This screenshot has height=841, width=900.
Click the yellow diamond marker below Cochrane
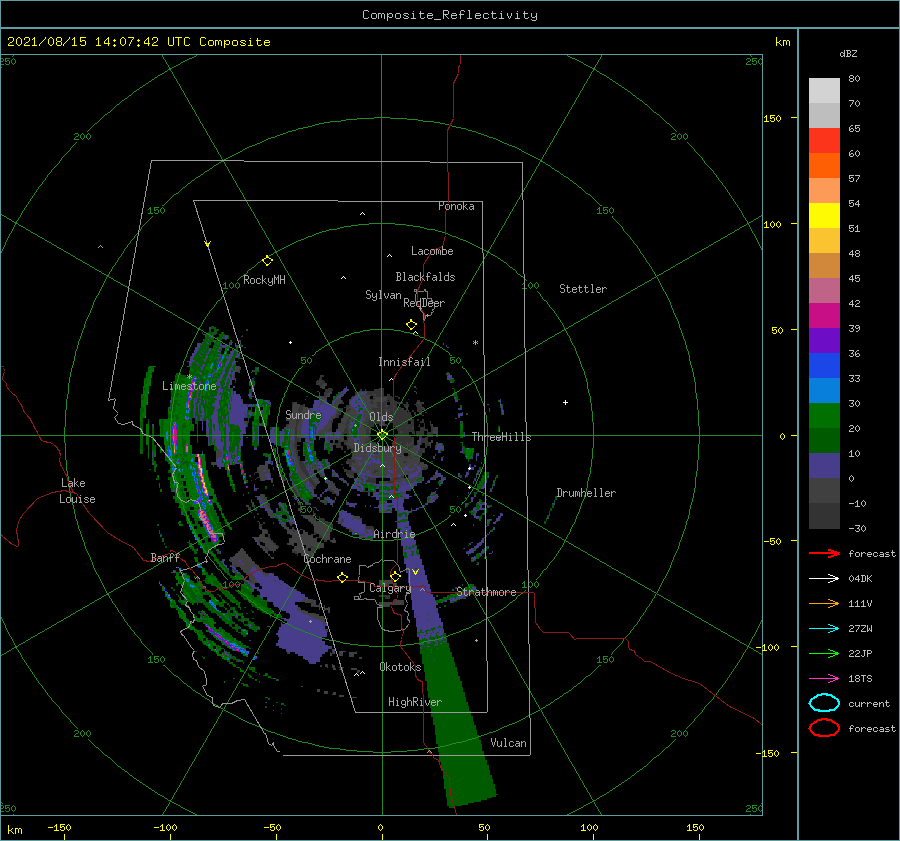coord(343,578)
